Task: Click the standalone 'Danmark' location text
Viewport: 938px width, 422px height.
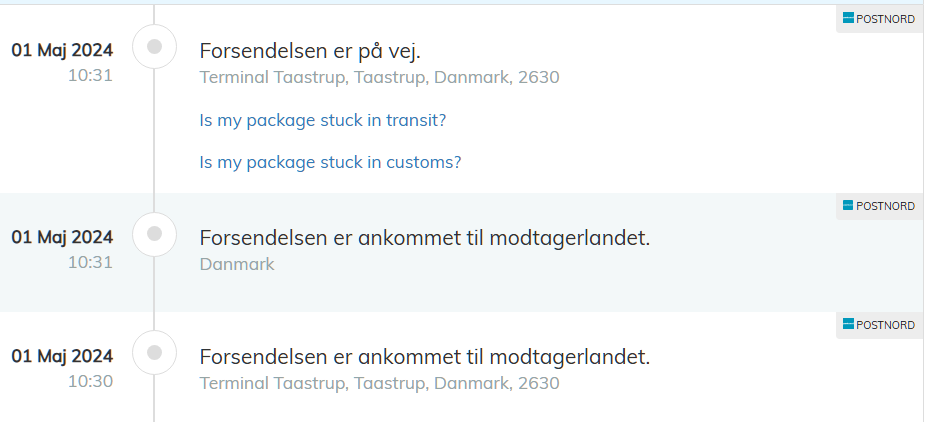Action: pos(237,264)
